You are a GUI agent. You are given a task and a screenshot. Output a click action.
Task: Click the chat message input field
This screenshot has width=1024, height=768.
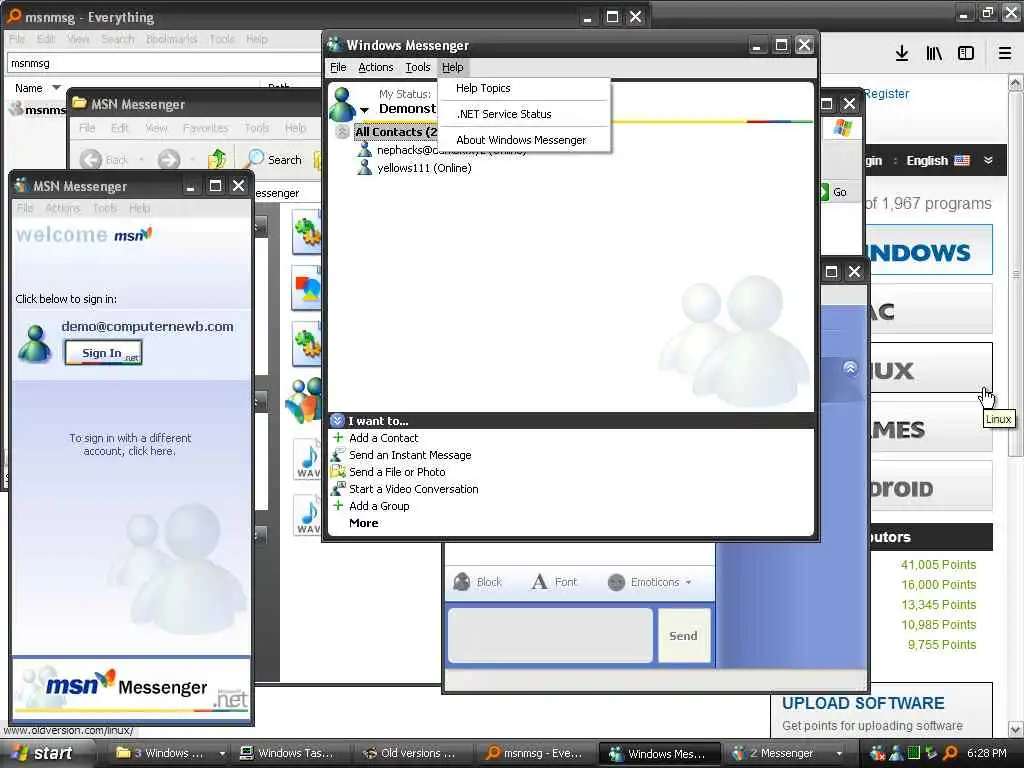tap(550, 636)
